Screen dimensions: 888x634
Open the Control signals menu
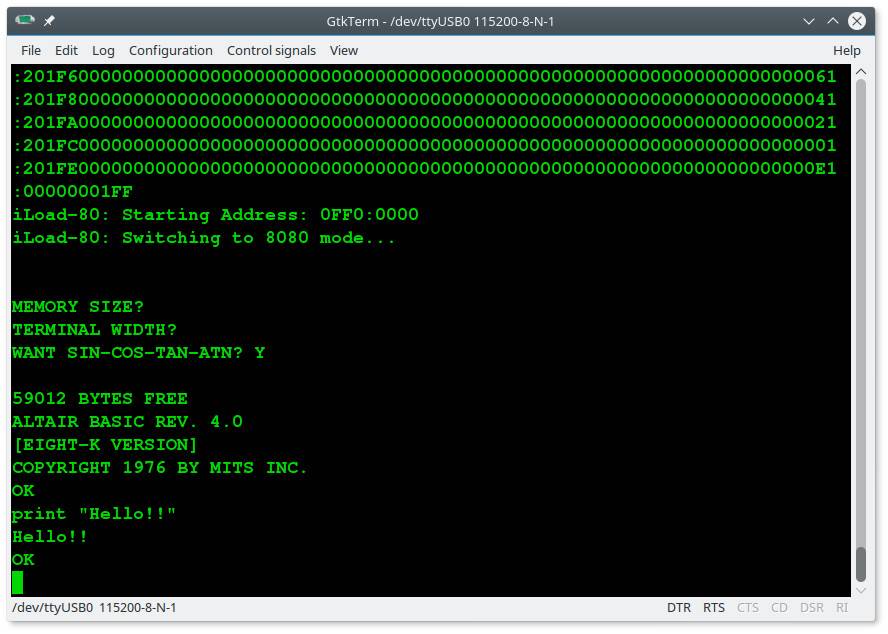click(x=271, y=50)
